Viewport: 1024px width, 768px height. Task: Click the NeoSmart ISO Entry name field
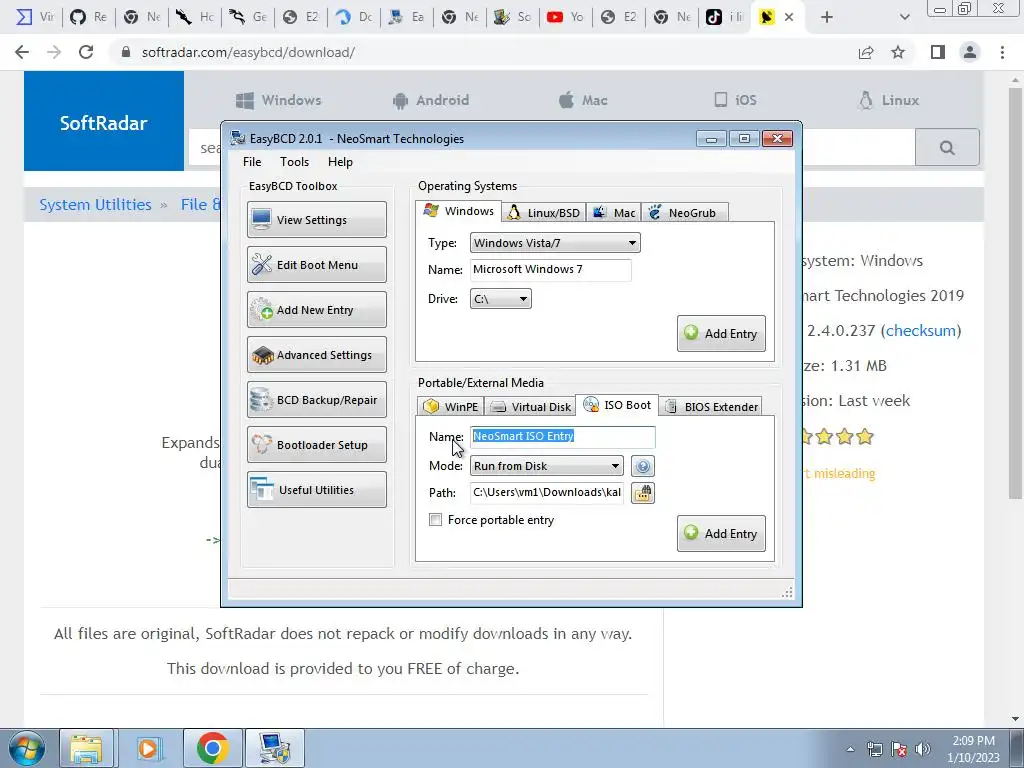[562, 436]
